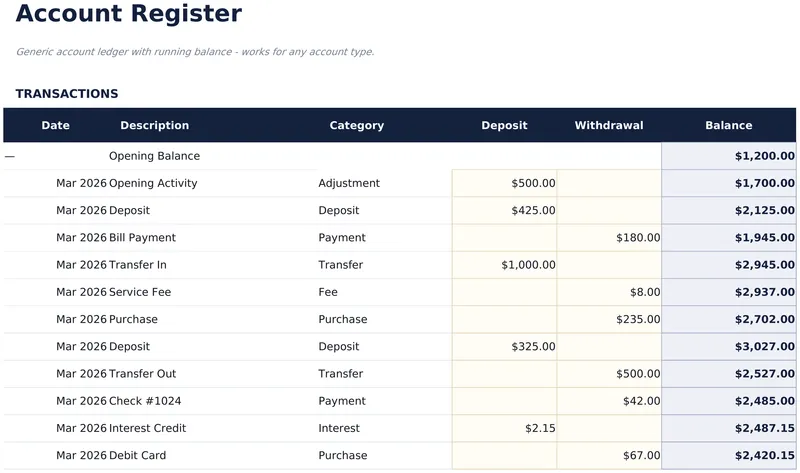Select the $8.00 Service Fee withdrawal cell
The image size is (800, 473).
click(609, 292)
